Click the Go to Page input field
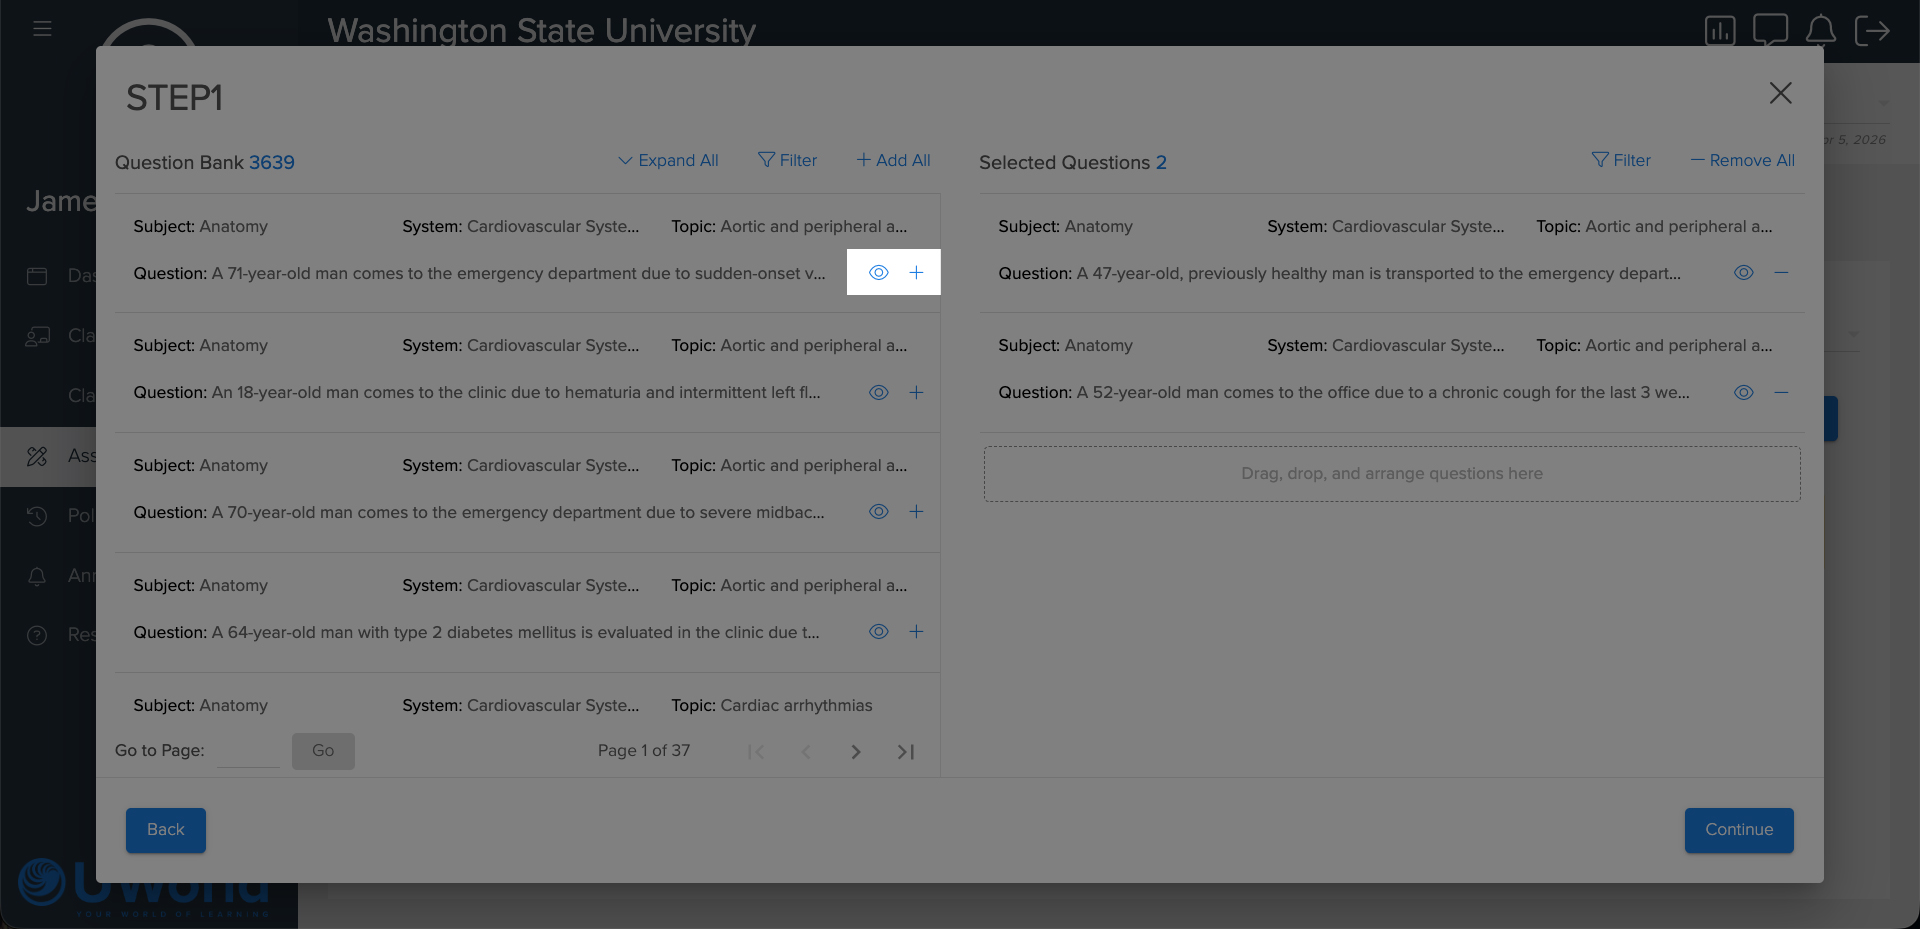Image resolution: width=1920 pixels, height=929 pixels. [x=248, y=751]
